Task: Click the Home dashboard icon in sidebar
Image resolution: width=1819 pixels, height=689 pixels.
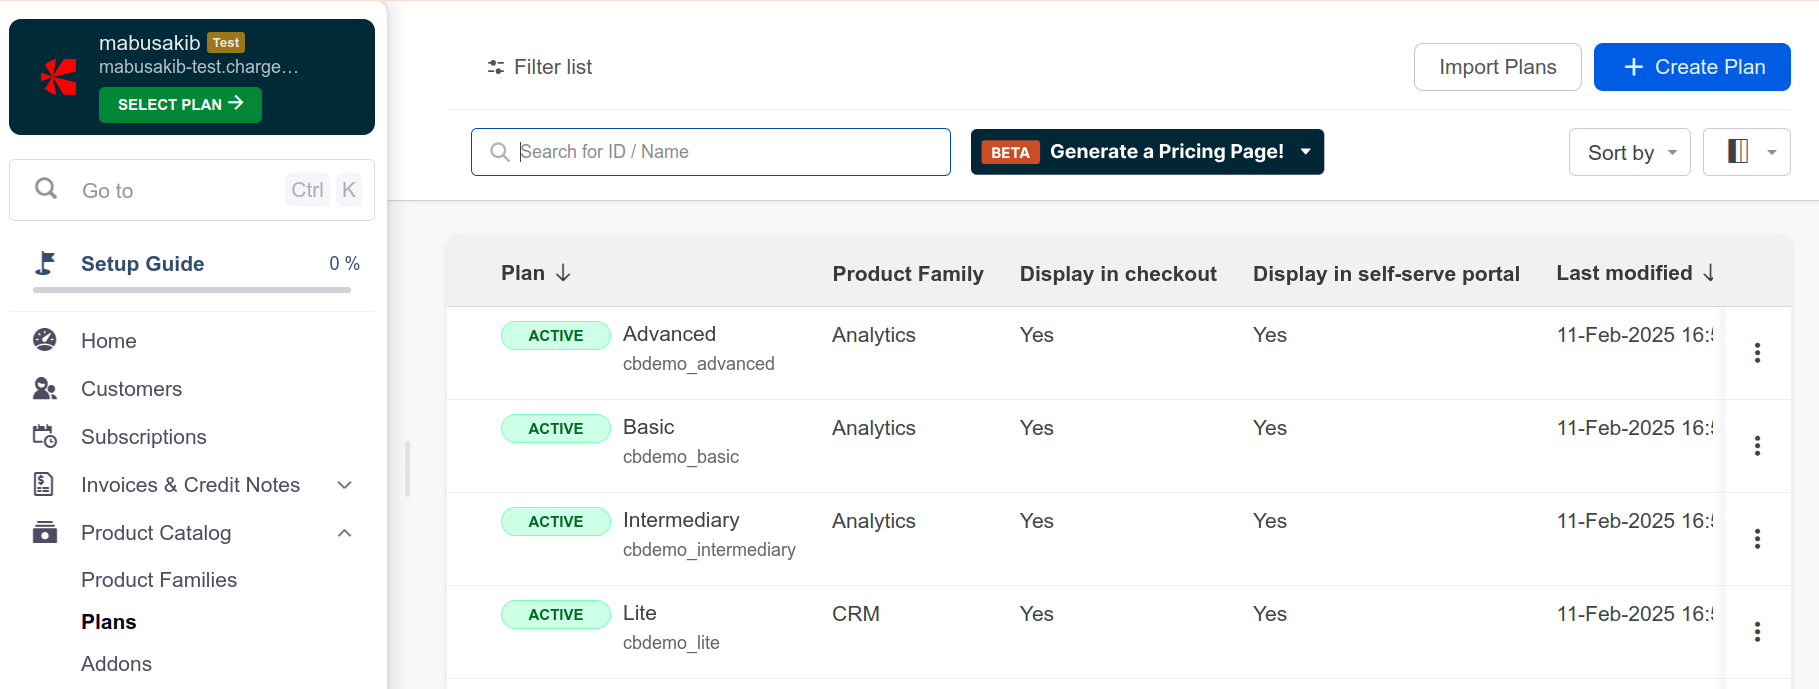Action: pyautogui.click(x=45, y=340)
